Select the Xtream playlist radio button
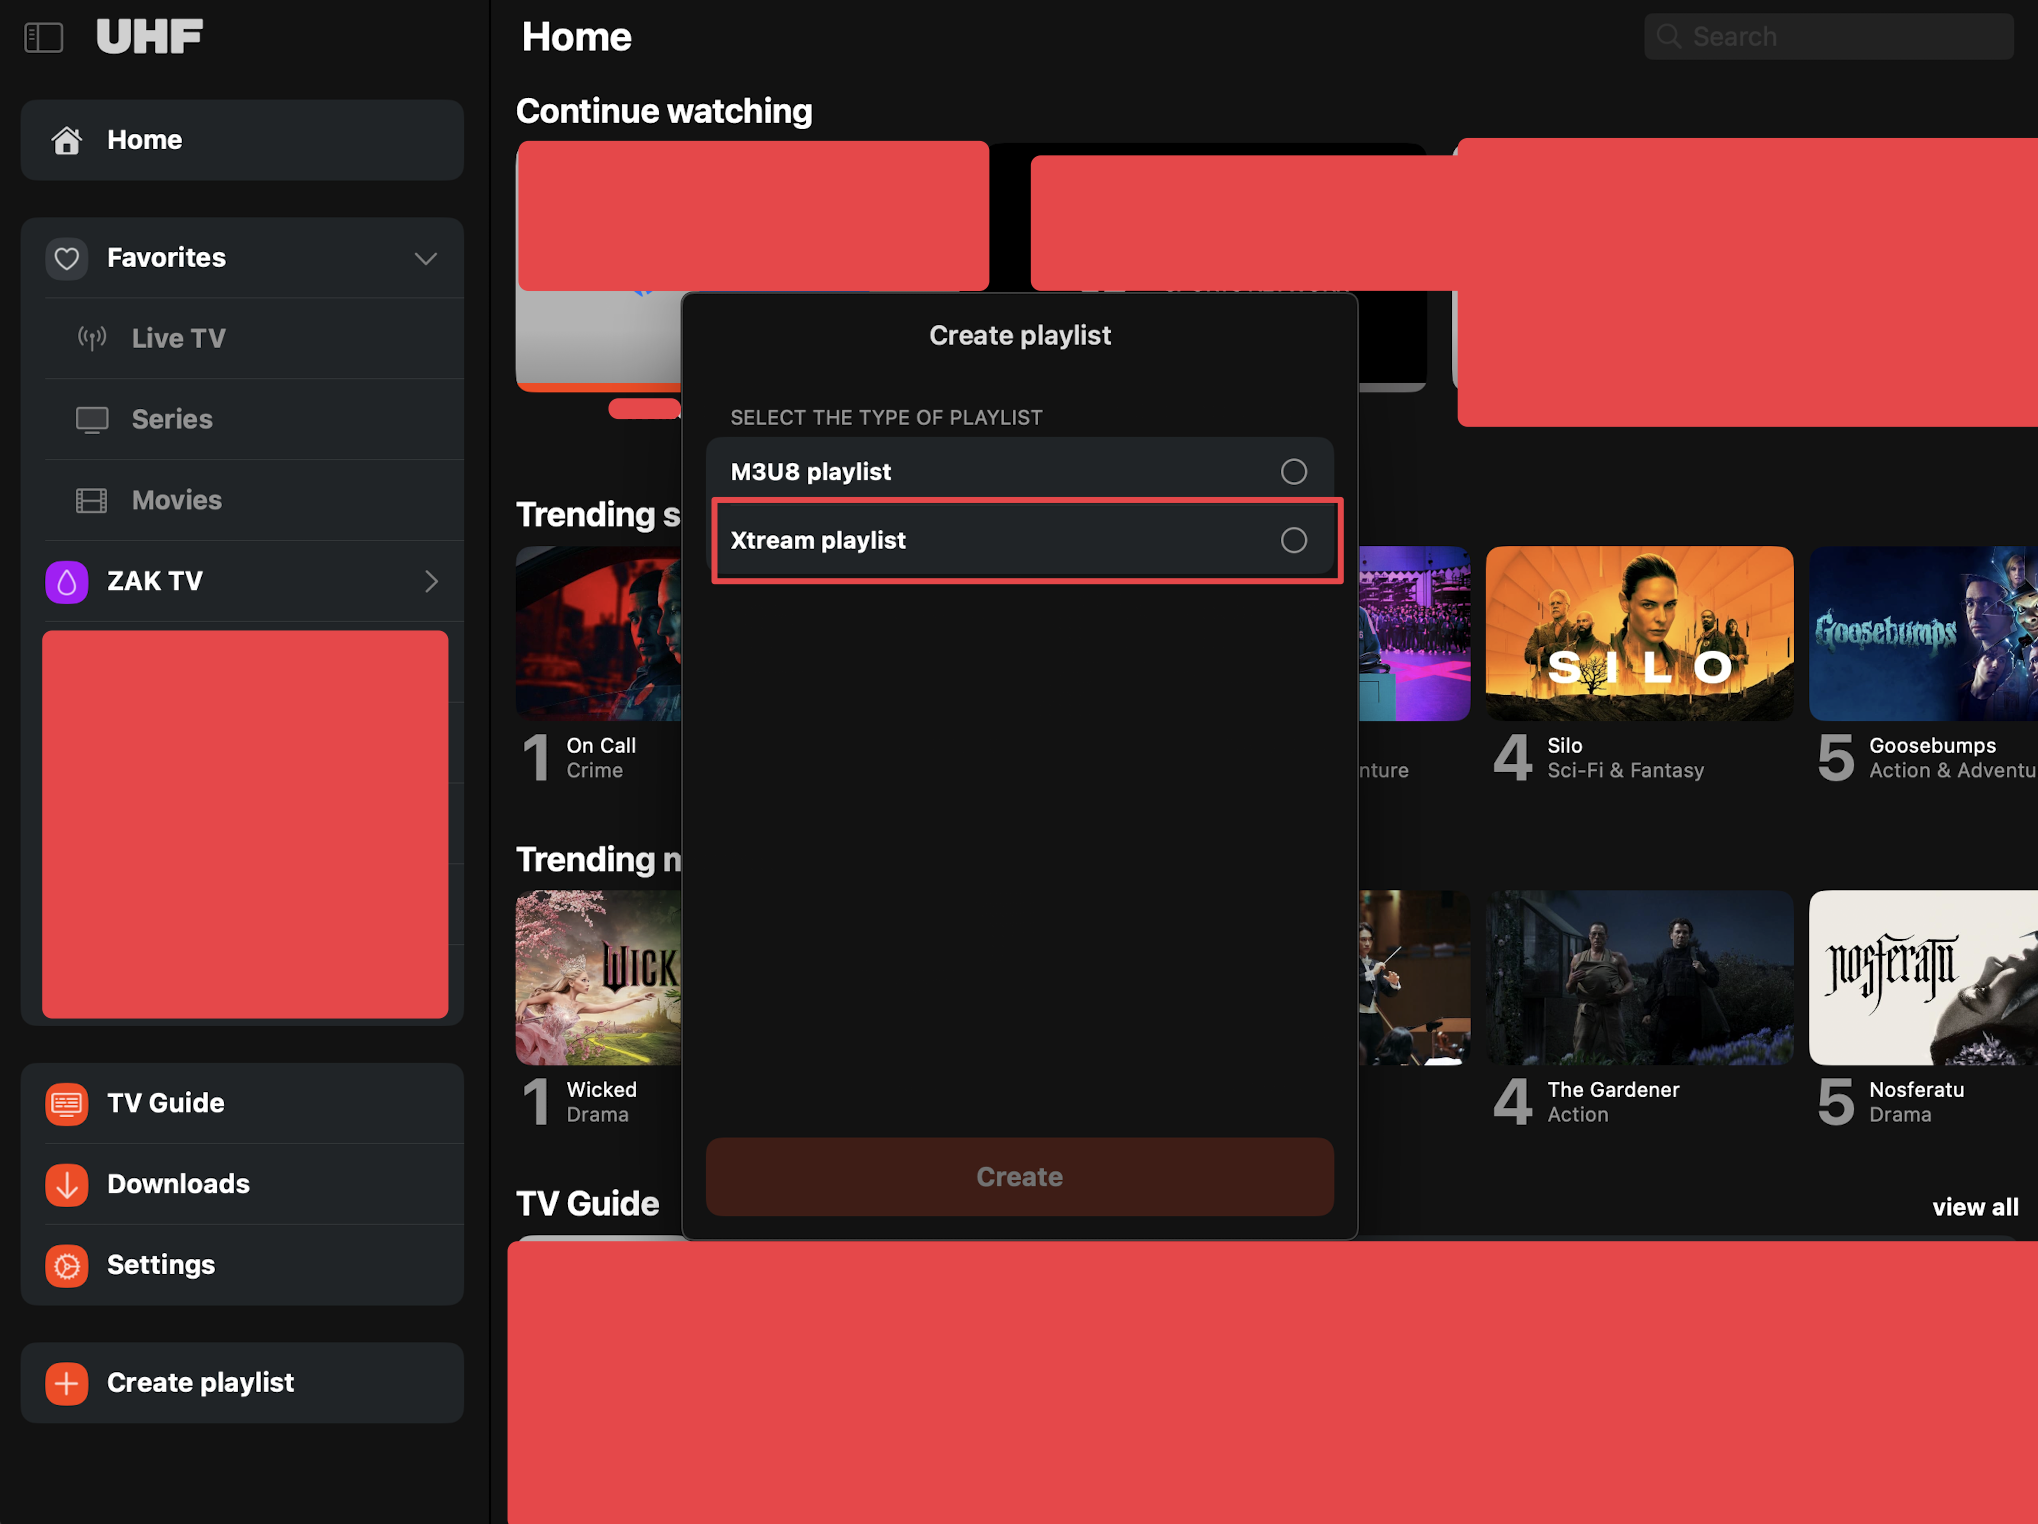Viewport: 2038px width, 1524px height. (1293, 540)
